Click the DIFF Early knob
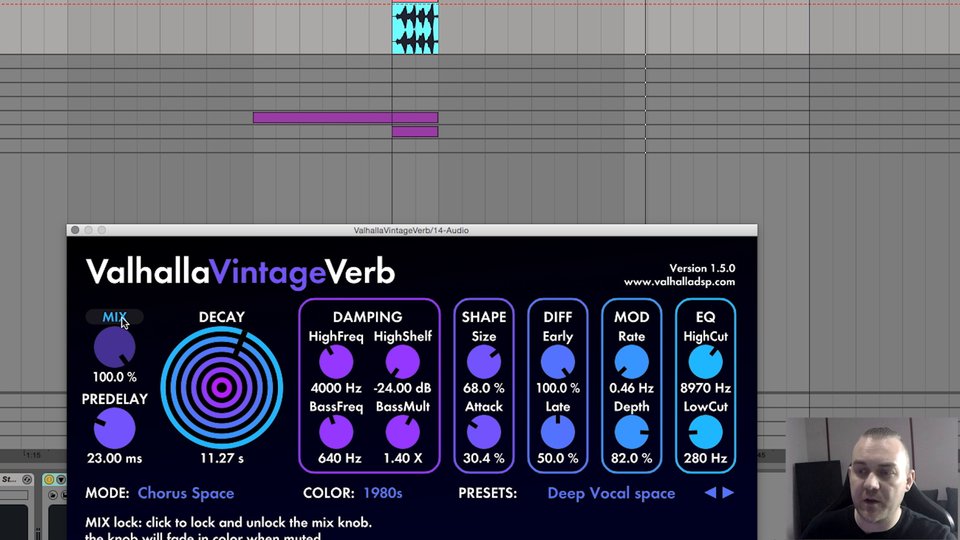The image size is (960, 540). 558,362
